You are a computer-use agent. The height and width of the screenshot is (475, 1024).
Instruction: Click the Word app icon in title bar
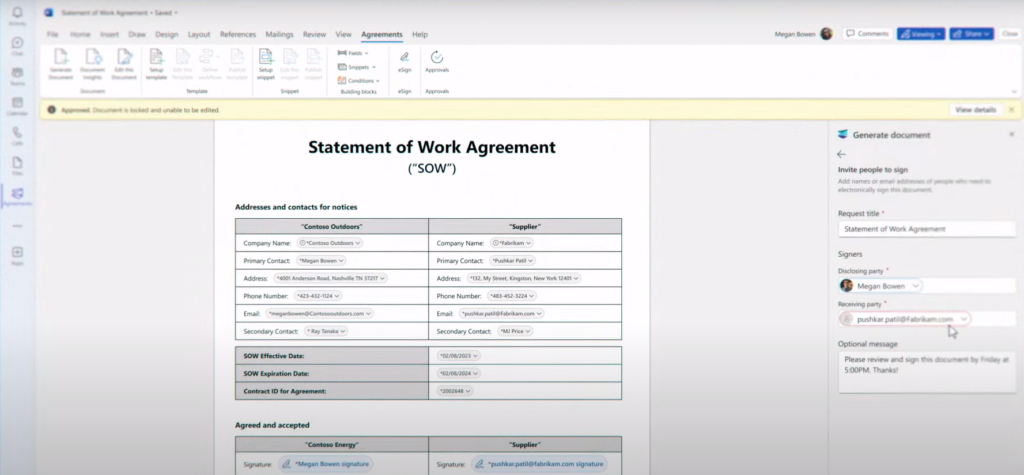click(x=48, y=12)
